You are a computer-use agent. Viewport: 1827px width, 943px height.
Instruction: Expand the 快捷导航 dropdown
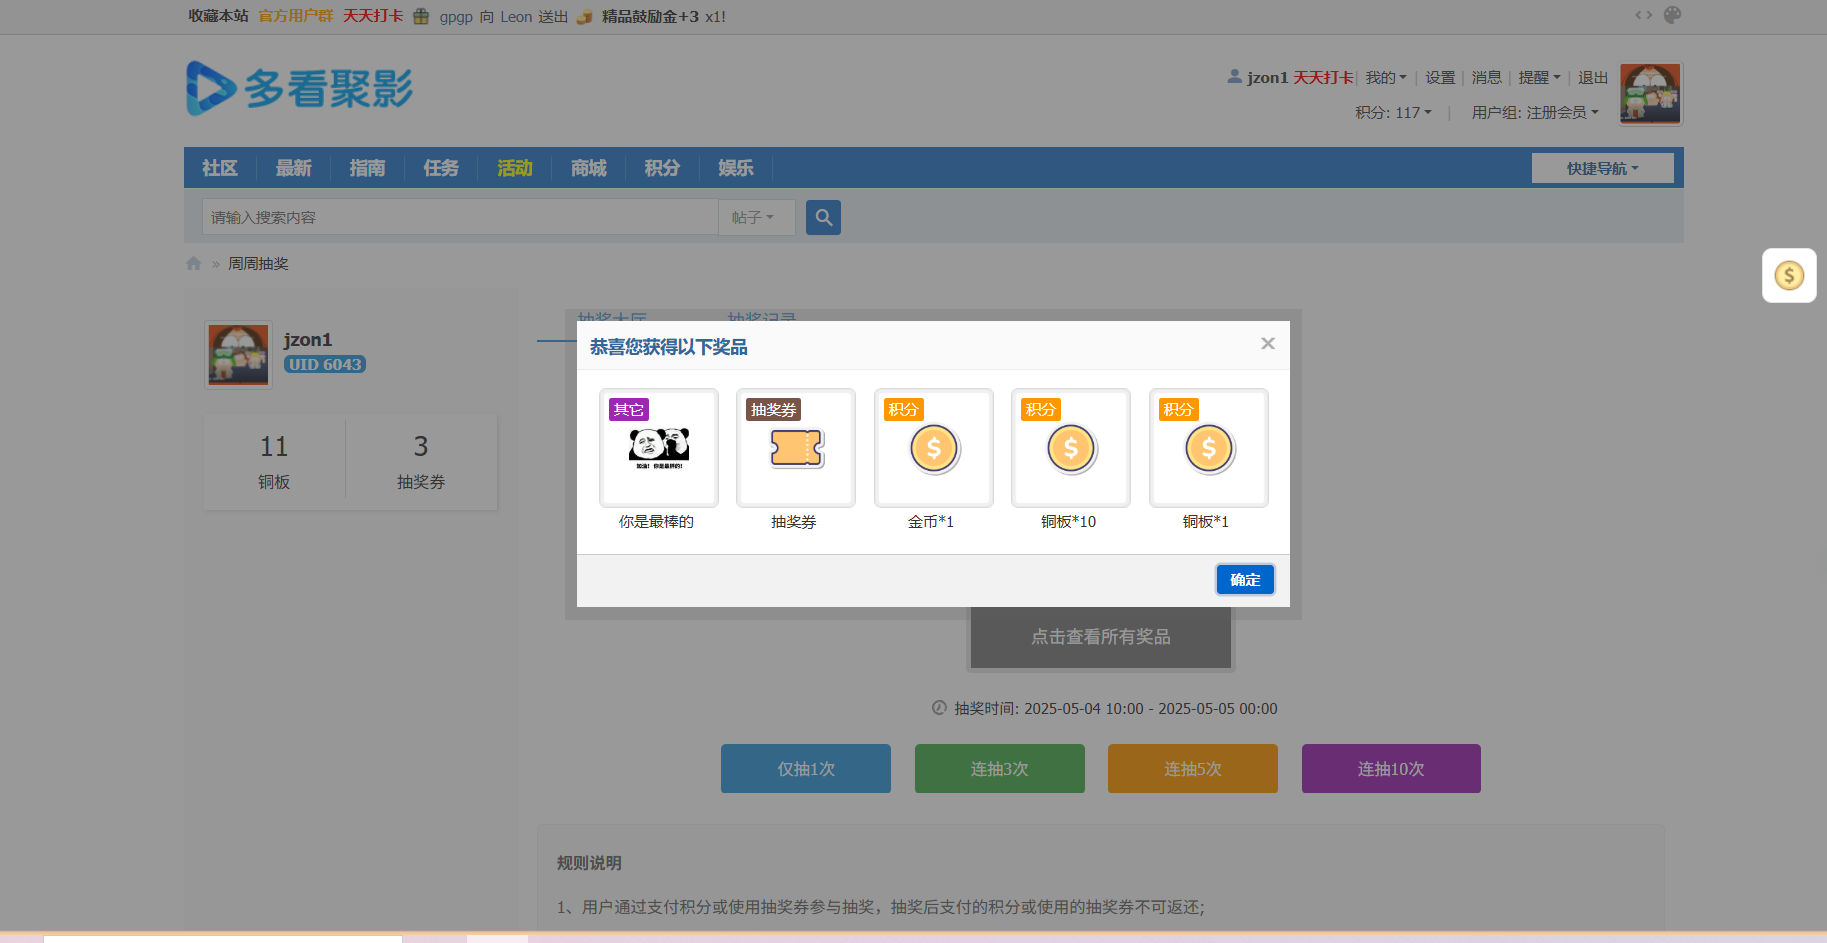point(1601,167)
